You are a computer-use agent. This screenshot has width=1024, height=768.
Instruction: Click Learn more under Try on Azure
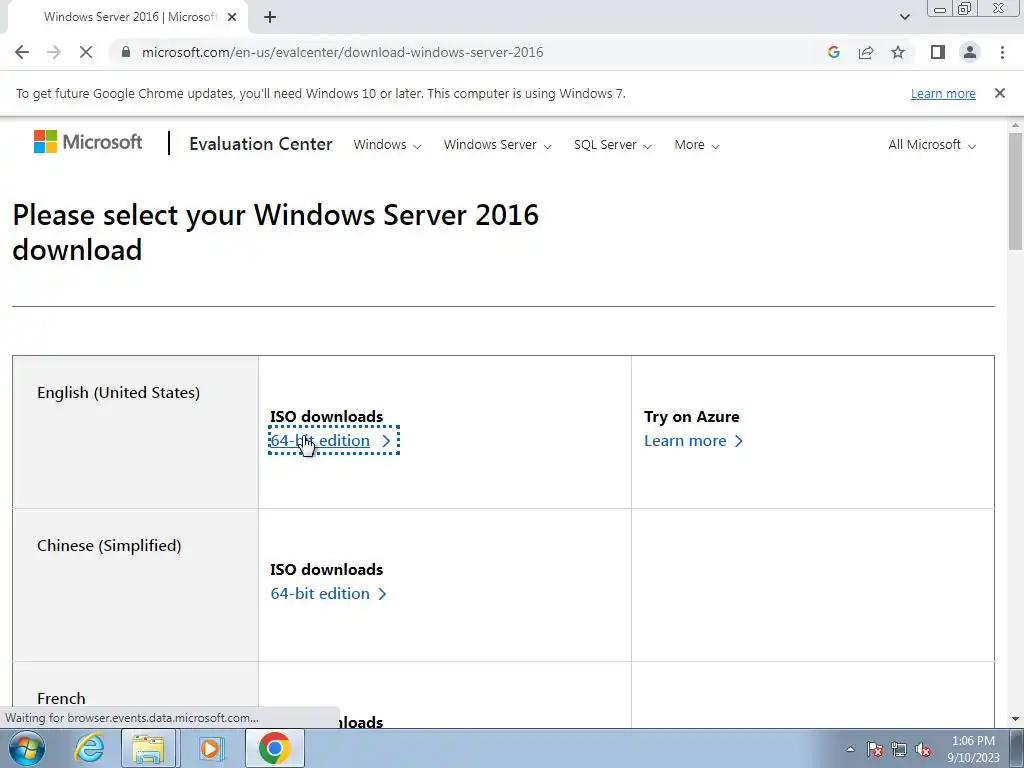(x=693, y=441)
